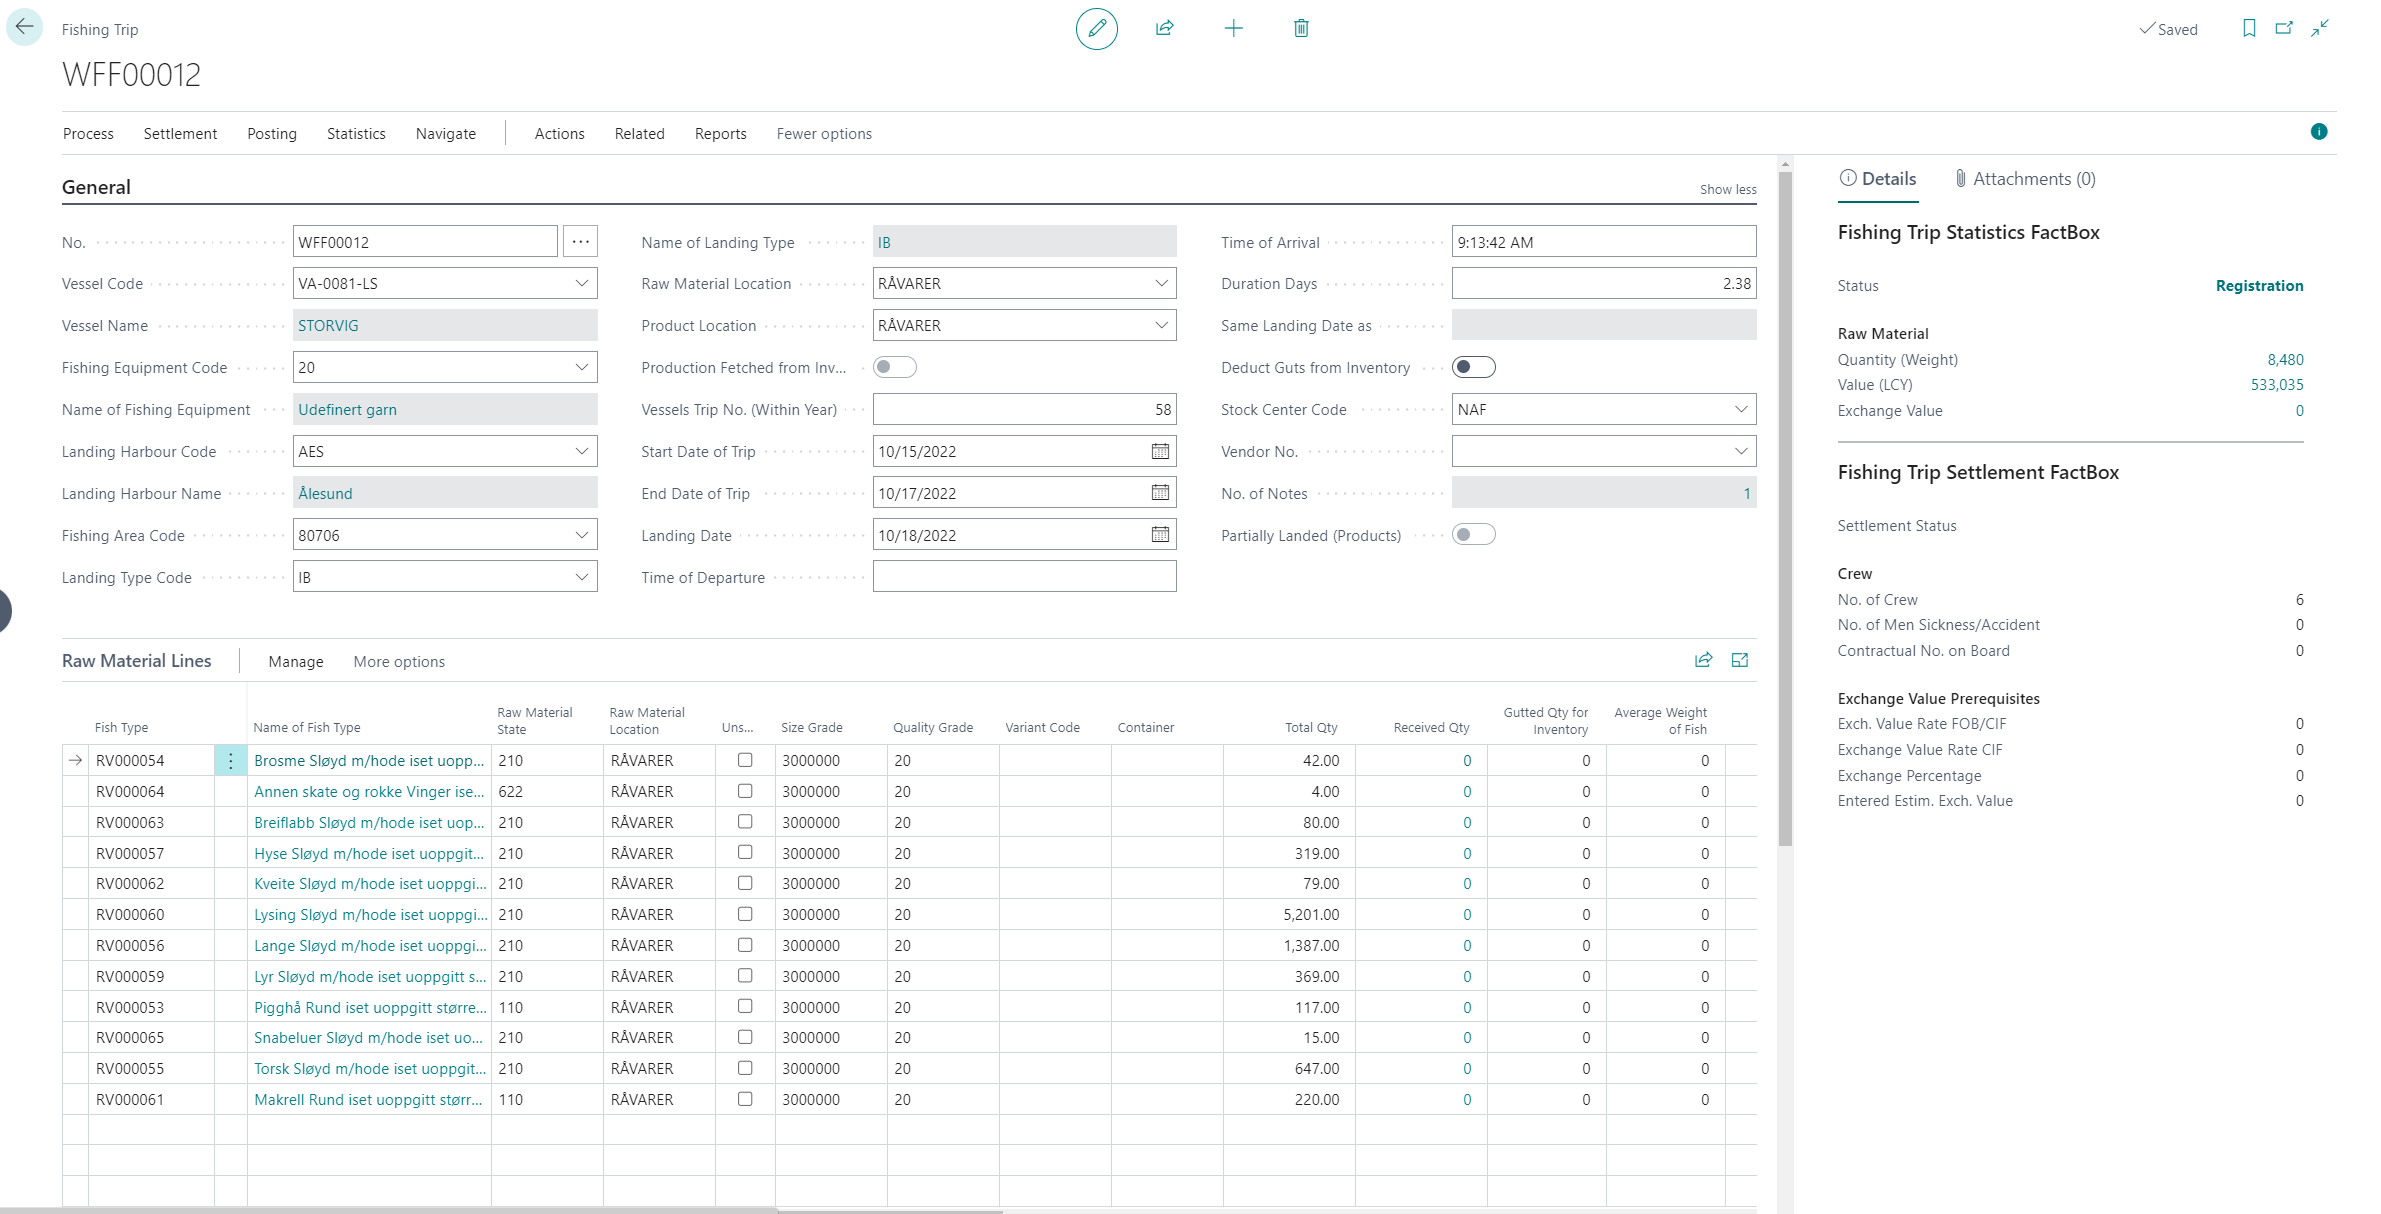Viewport: 2381px width, 1214px height.
Task: Switch to the Attachments (0) tab
Action: pos(2025,179)
